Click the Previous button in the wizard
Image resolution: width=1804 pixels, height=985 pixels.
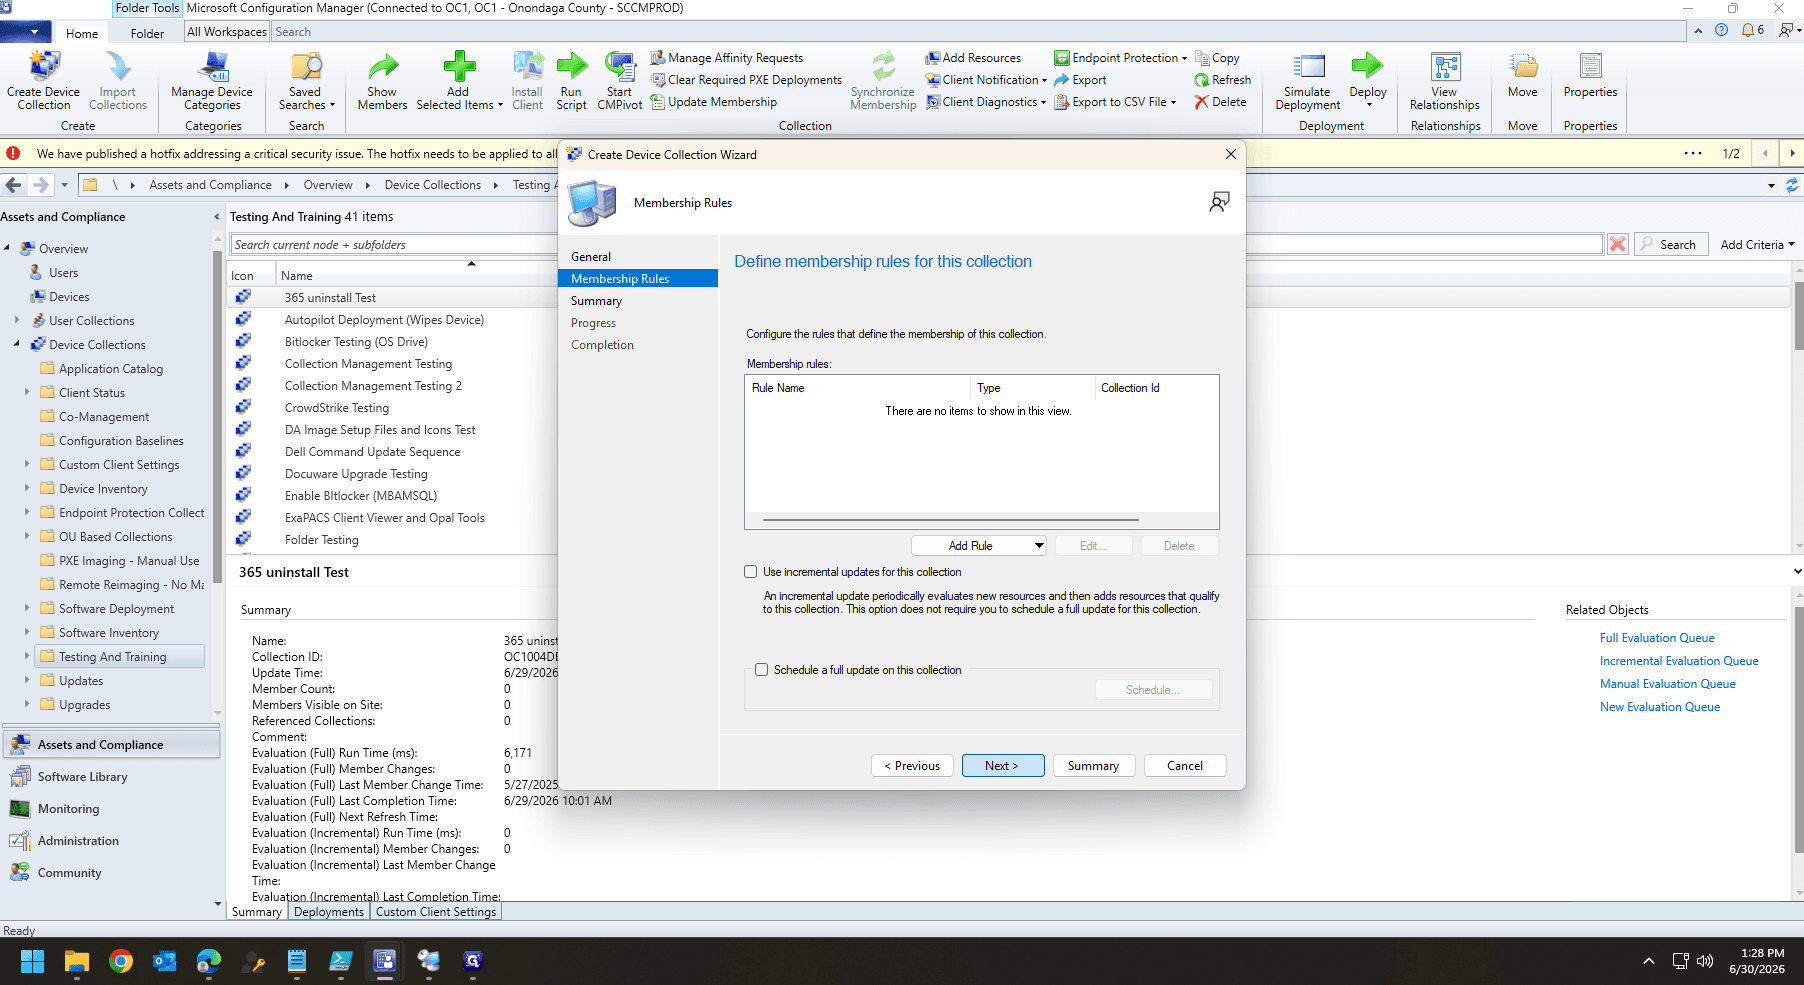click(x=912, y=766)
